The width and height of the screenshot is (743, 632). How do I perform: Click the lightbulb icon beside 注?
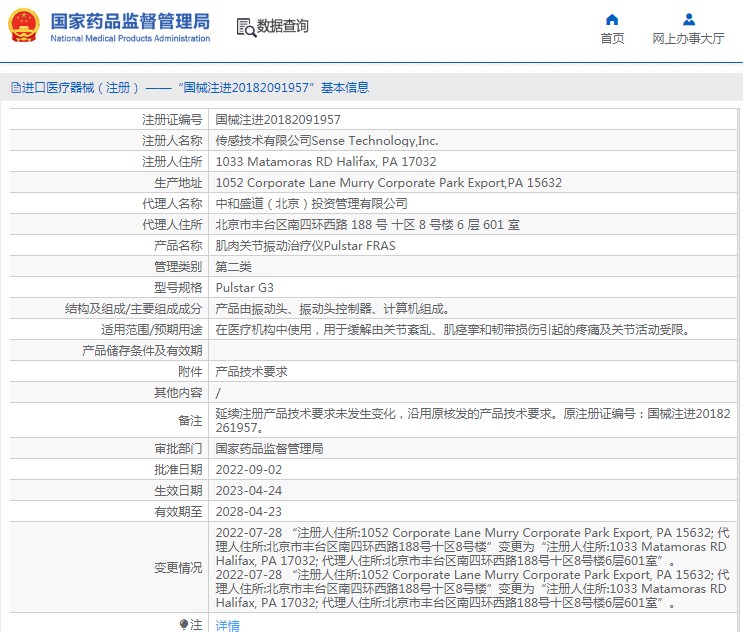coord(184,624)
